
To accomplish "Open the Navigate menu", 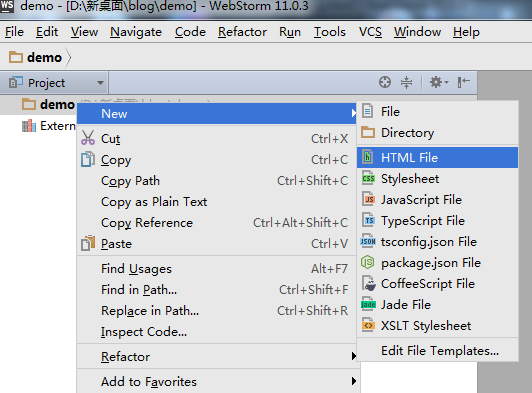I will [136, 32].
